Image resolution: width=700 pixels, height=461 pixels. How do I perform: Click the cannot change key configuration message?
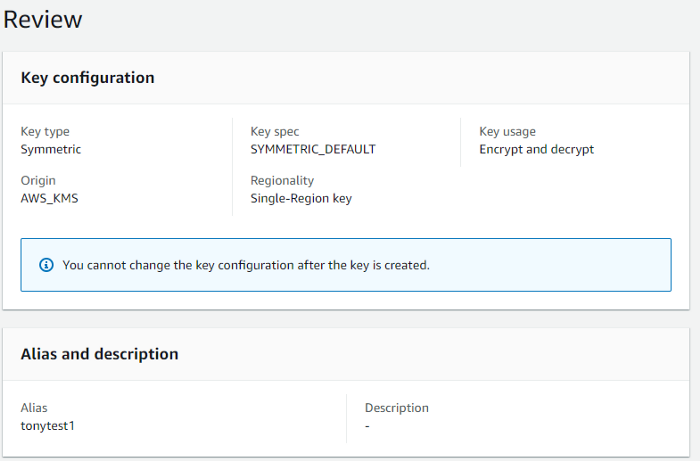246,265
